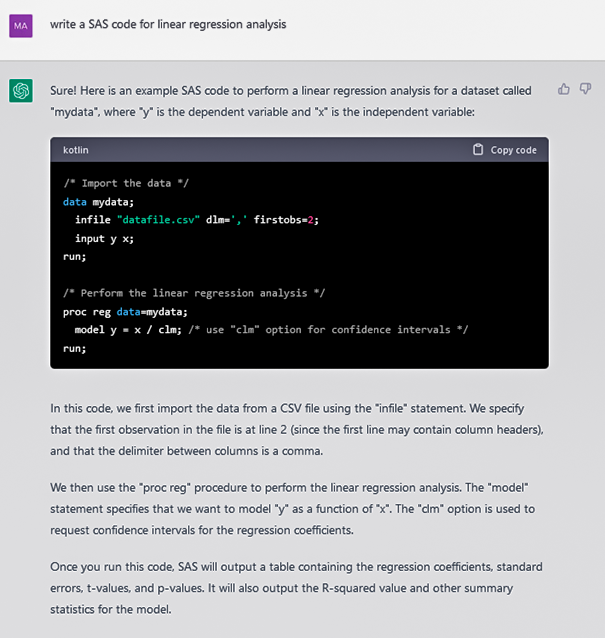The height and width of the screenshot is (638, 605).
Task: Mark the response with thumbs down
Action: coord(585,89)
